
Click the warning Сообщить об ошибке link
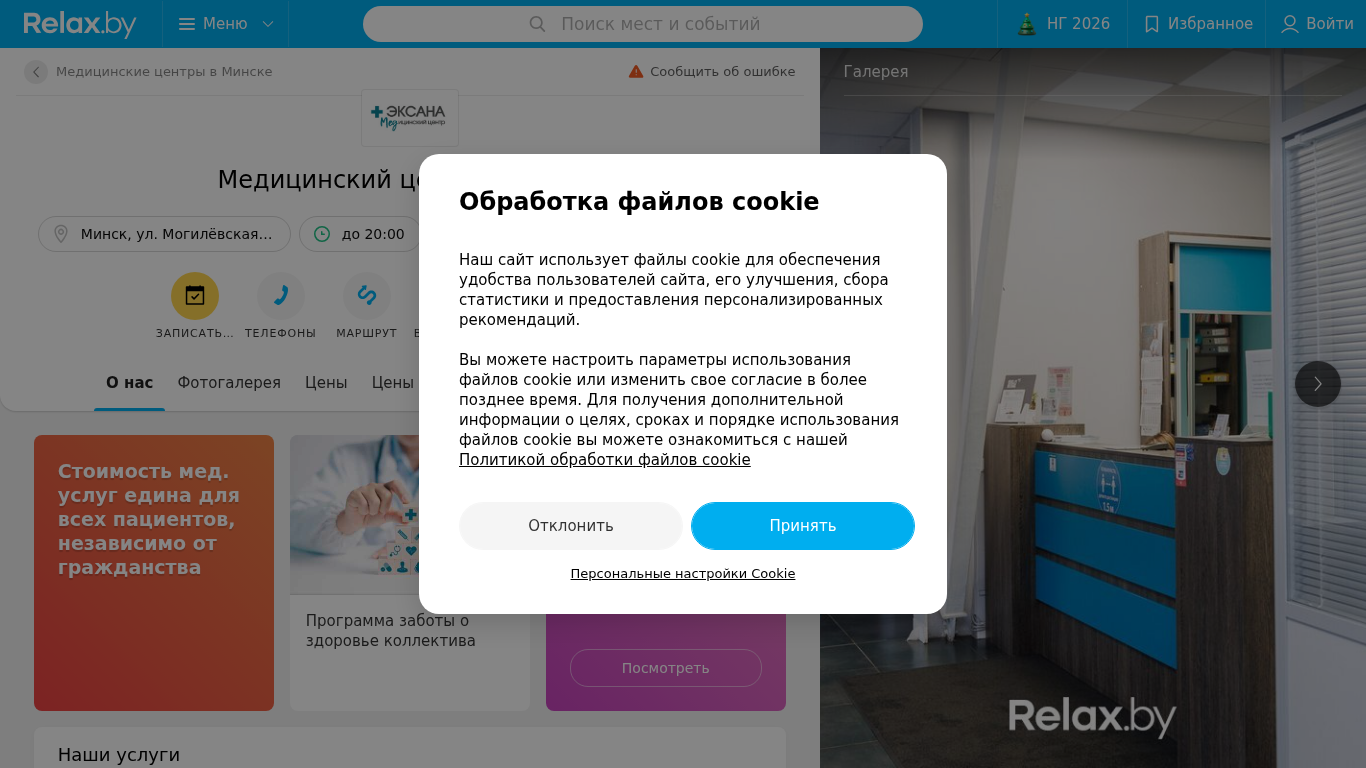[712, 72]
